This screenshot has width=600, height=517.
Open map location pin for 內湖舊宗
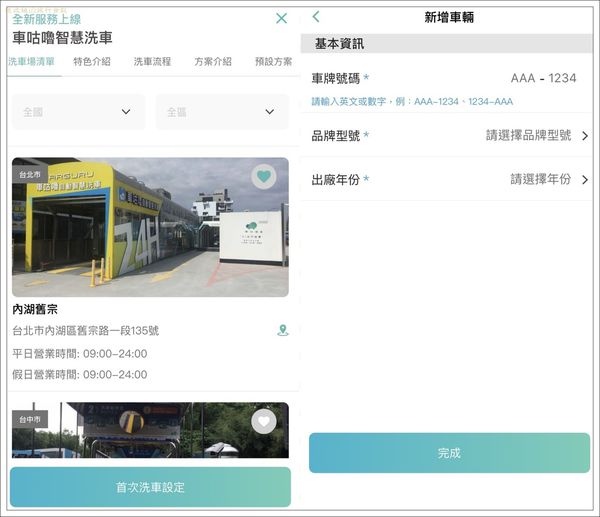click(283, 330)
